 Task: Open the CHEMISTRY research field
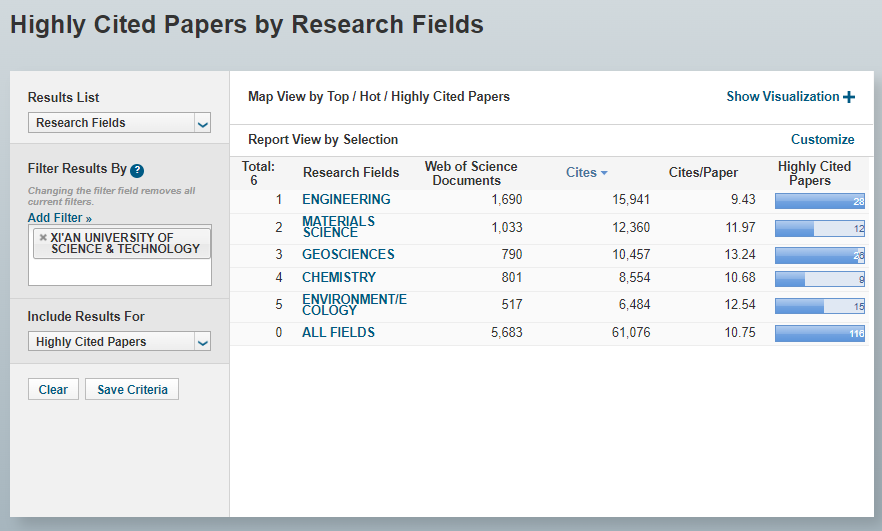pos(339,277)
